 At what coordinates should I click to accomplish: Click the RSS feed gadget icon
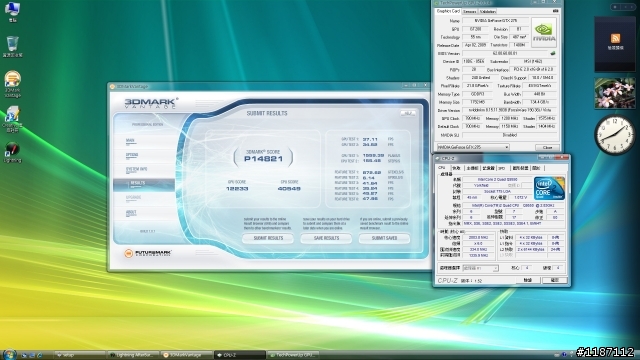(616, 38)
